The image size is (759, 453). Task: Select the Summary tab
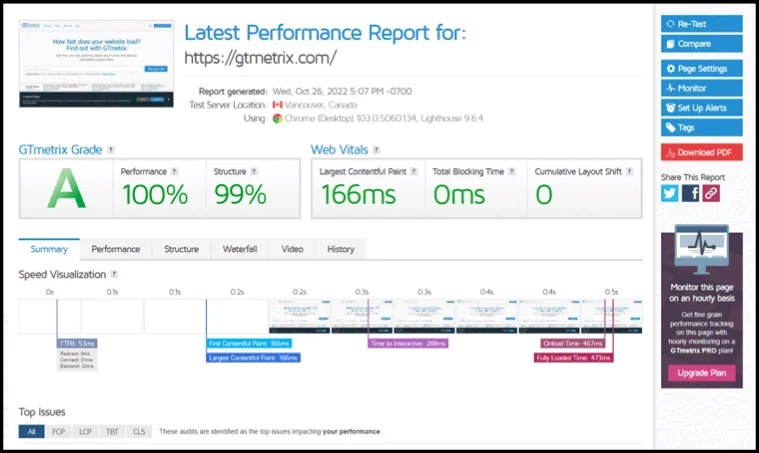[49, 249]
